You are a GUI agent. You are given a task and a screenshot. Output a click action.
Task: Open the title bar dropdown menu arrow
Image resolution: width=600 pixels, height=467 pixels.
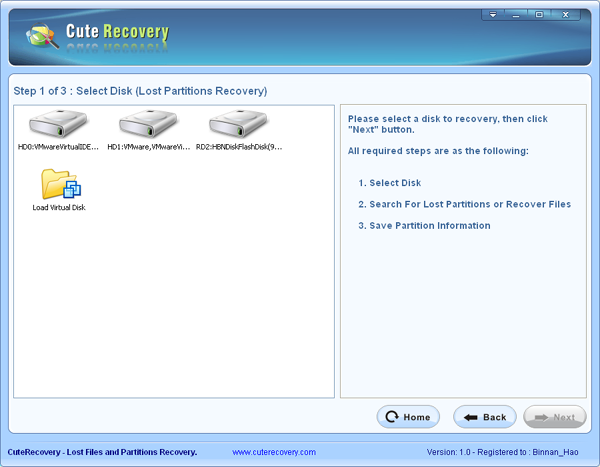coord(493,15)
